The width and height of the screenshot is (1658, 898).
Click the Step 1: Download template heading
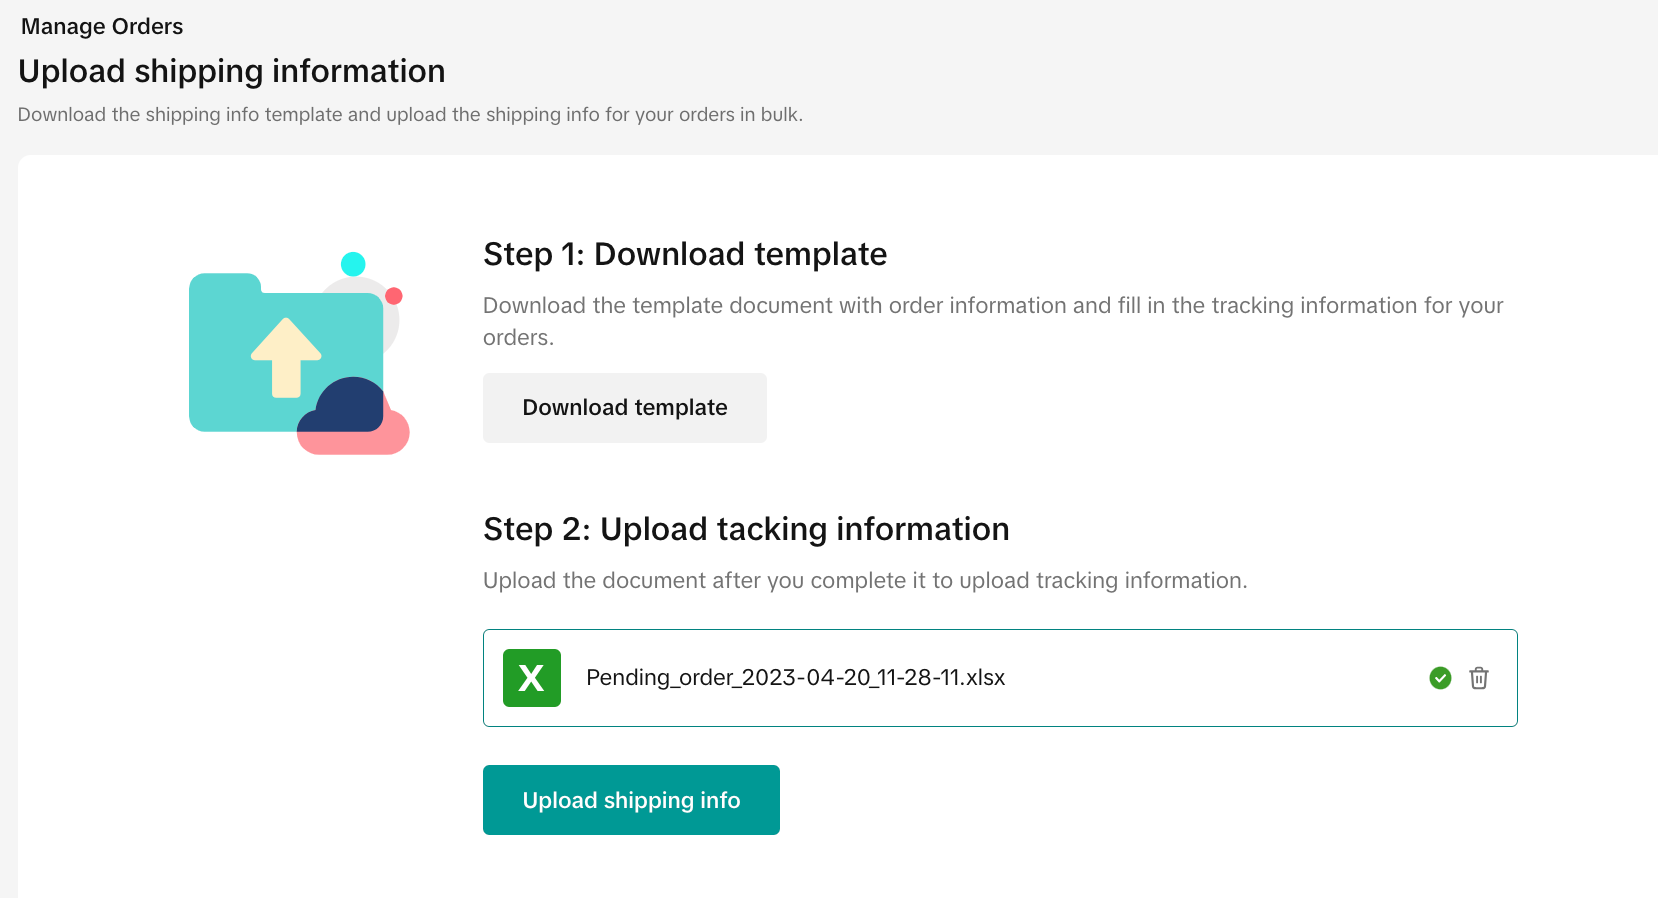click(685, 254)
